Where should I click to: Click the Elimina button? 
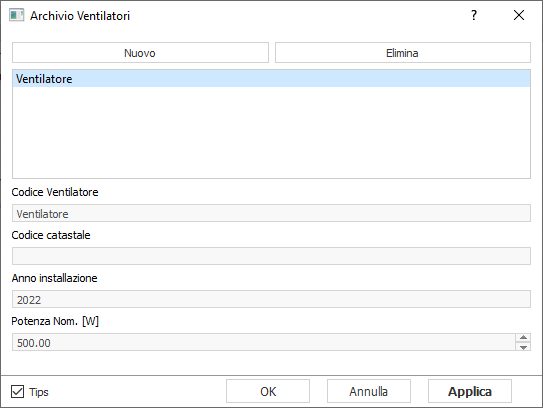tap(403, 53)
